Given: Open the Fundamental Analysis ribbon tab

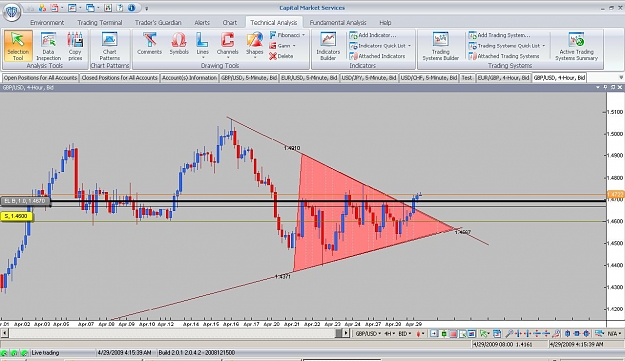Looking at the screenshot, I should (338, 22).
